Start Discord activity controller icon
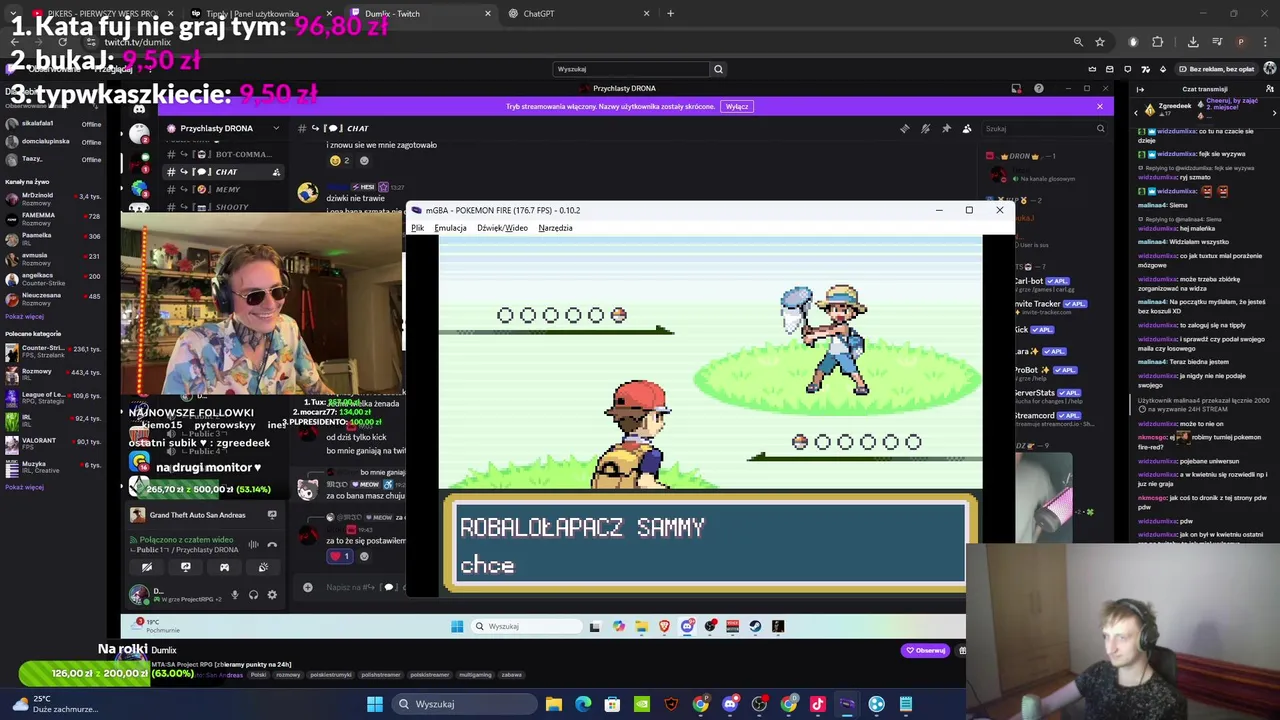 [x=224, y=567]
